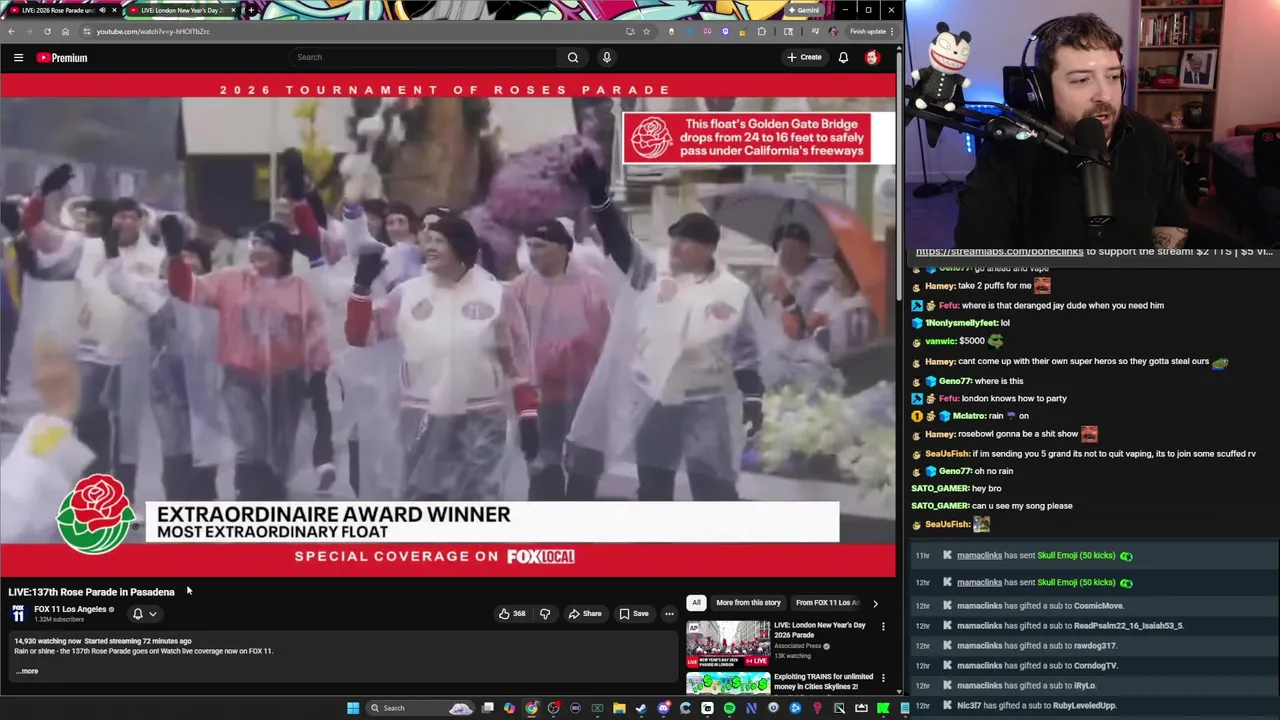This screenshot has width=1280, height=720.
Task: Like the Rose Parade video
Action: pos(512,614)
